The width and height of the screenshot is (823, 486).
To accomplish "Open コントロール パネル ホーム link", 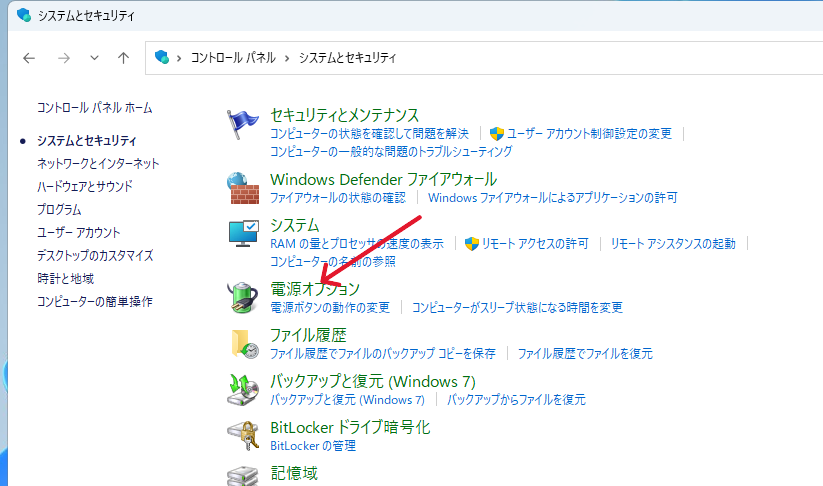I will click(94, 107).
